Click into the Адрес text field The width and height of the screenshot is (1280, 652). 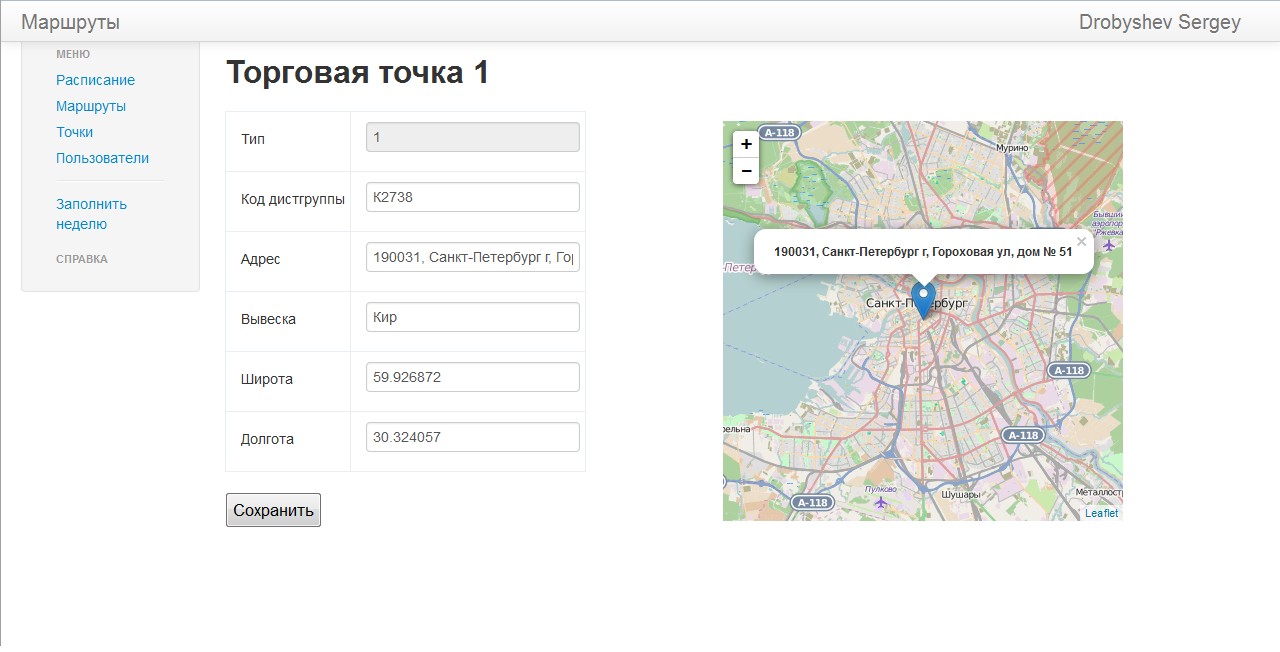coord(472,257)
